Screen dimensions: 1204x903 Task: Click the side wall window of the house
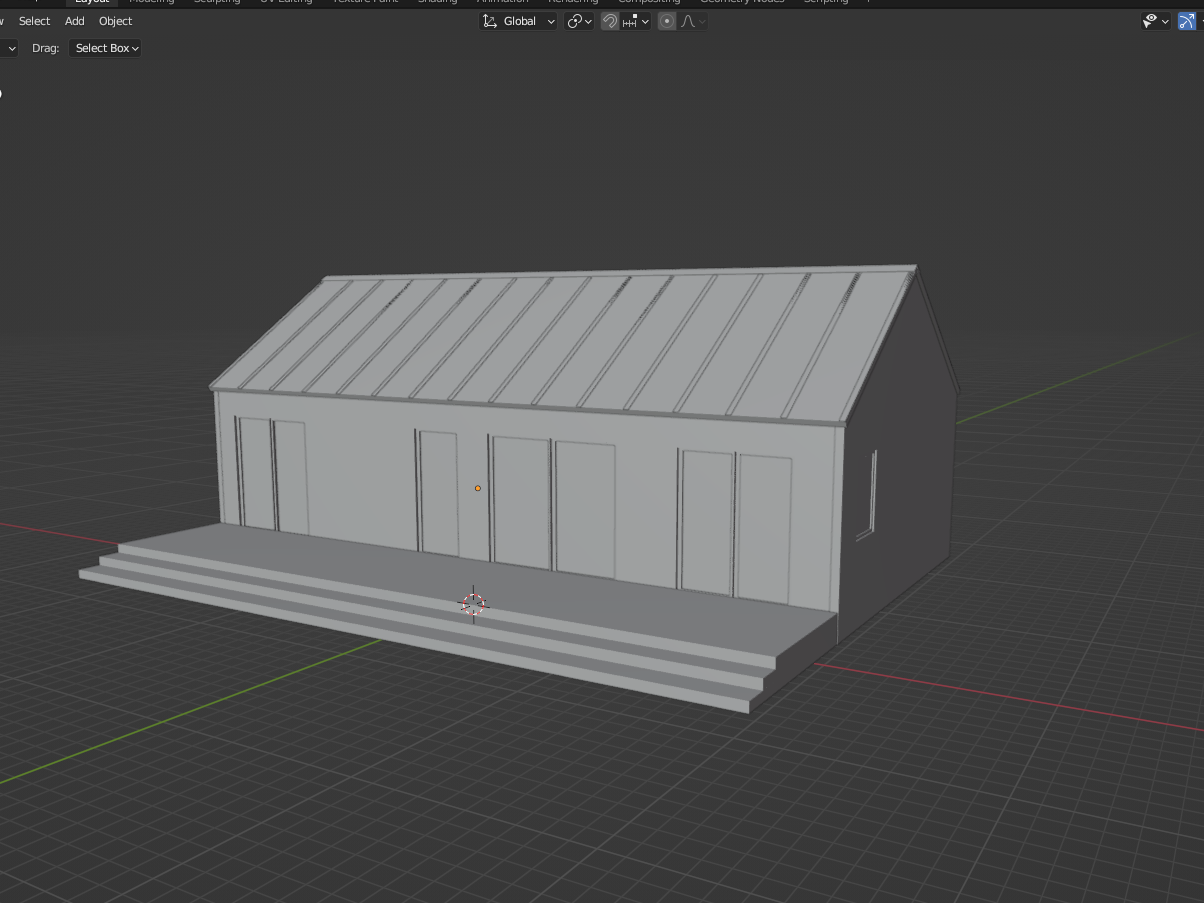[866, 495]
